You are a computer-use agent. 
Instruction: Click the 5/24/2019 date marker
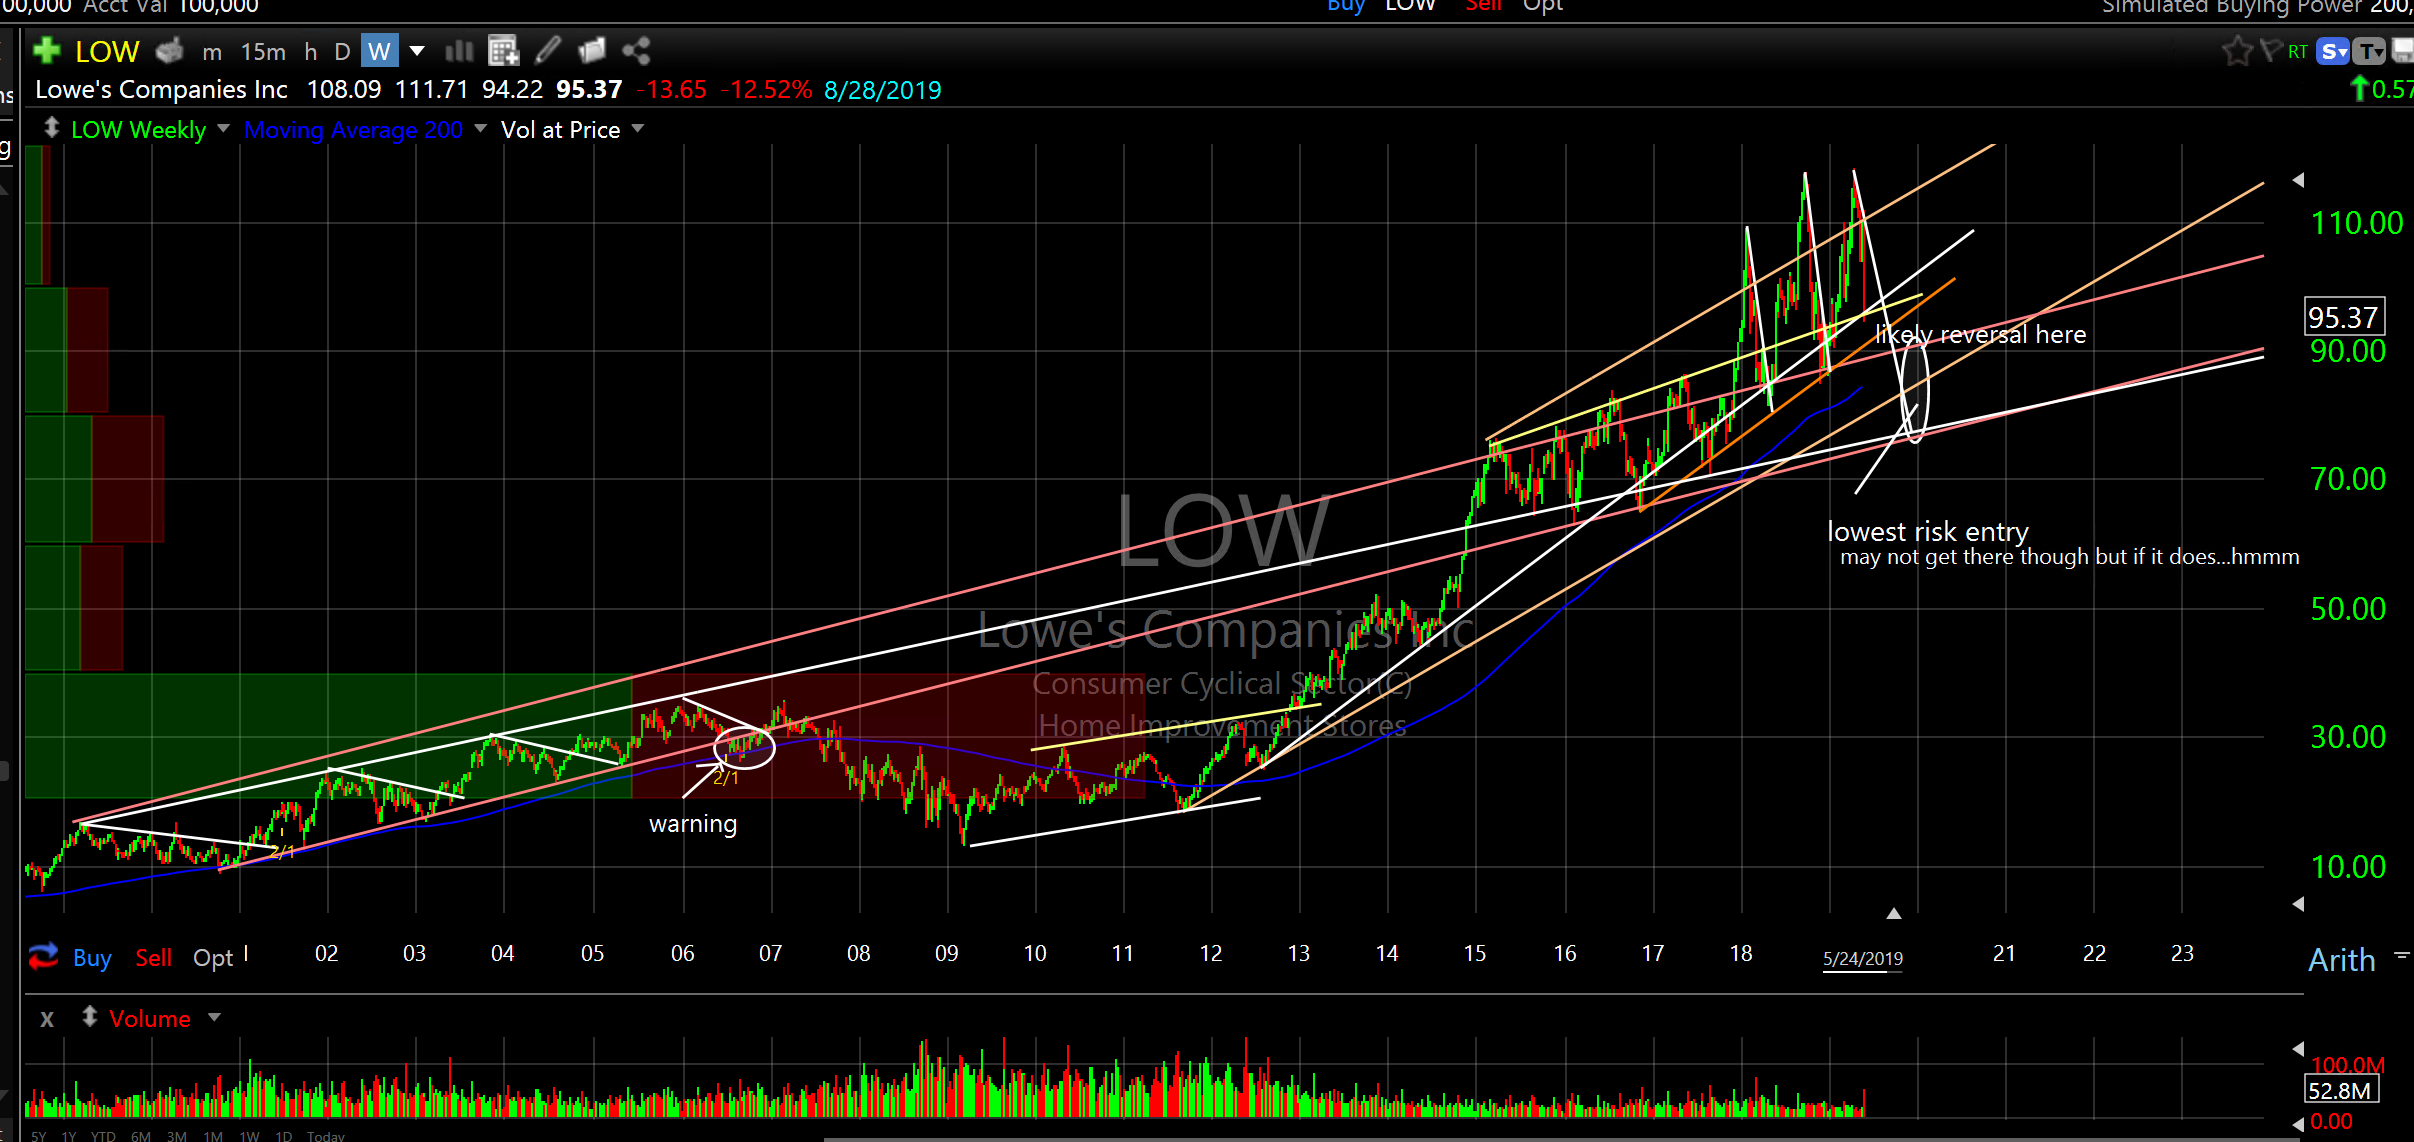(1862, 959)
